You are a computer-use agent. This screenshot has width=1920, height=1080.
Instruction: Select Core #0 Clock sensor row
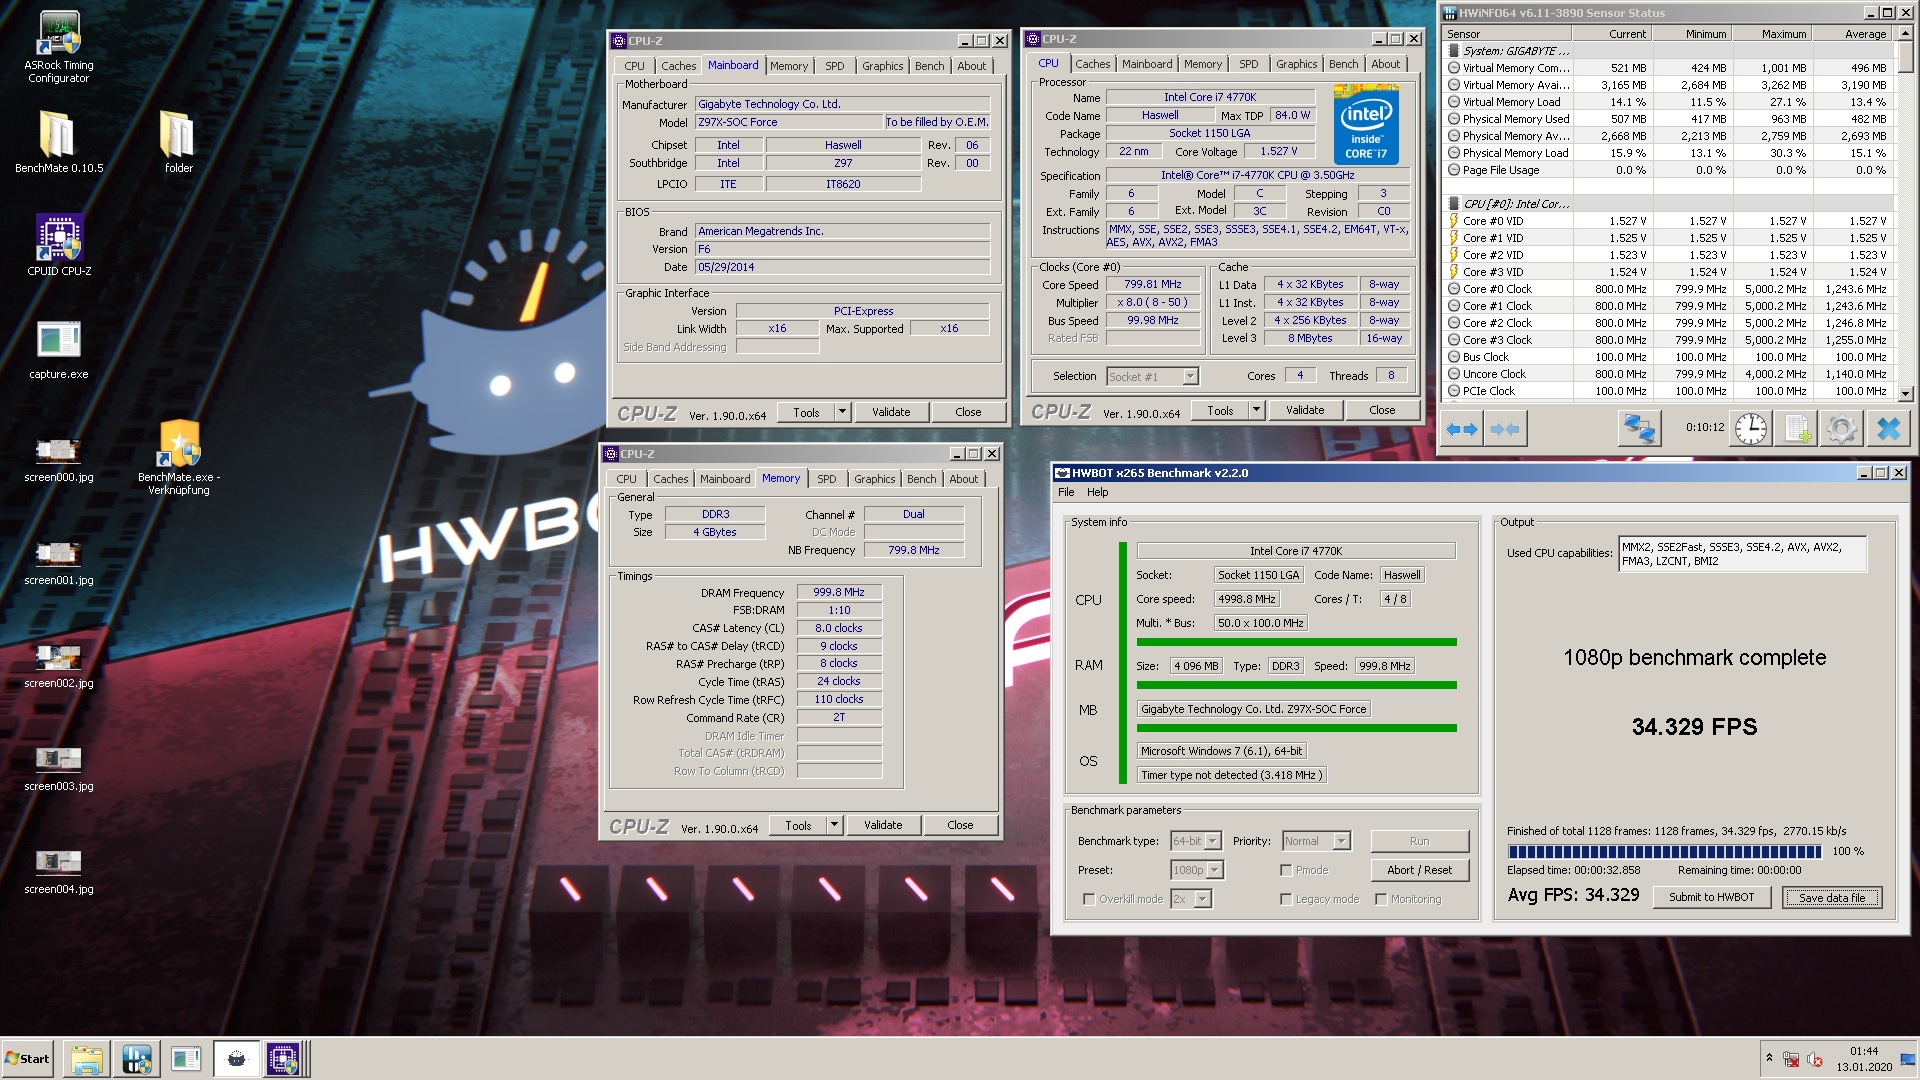point(1668,289)
